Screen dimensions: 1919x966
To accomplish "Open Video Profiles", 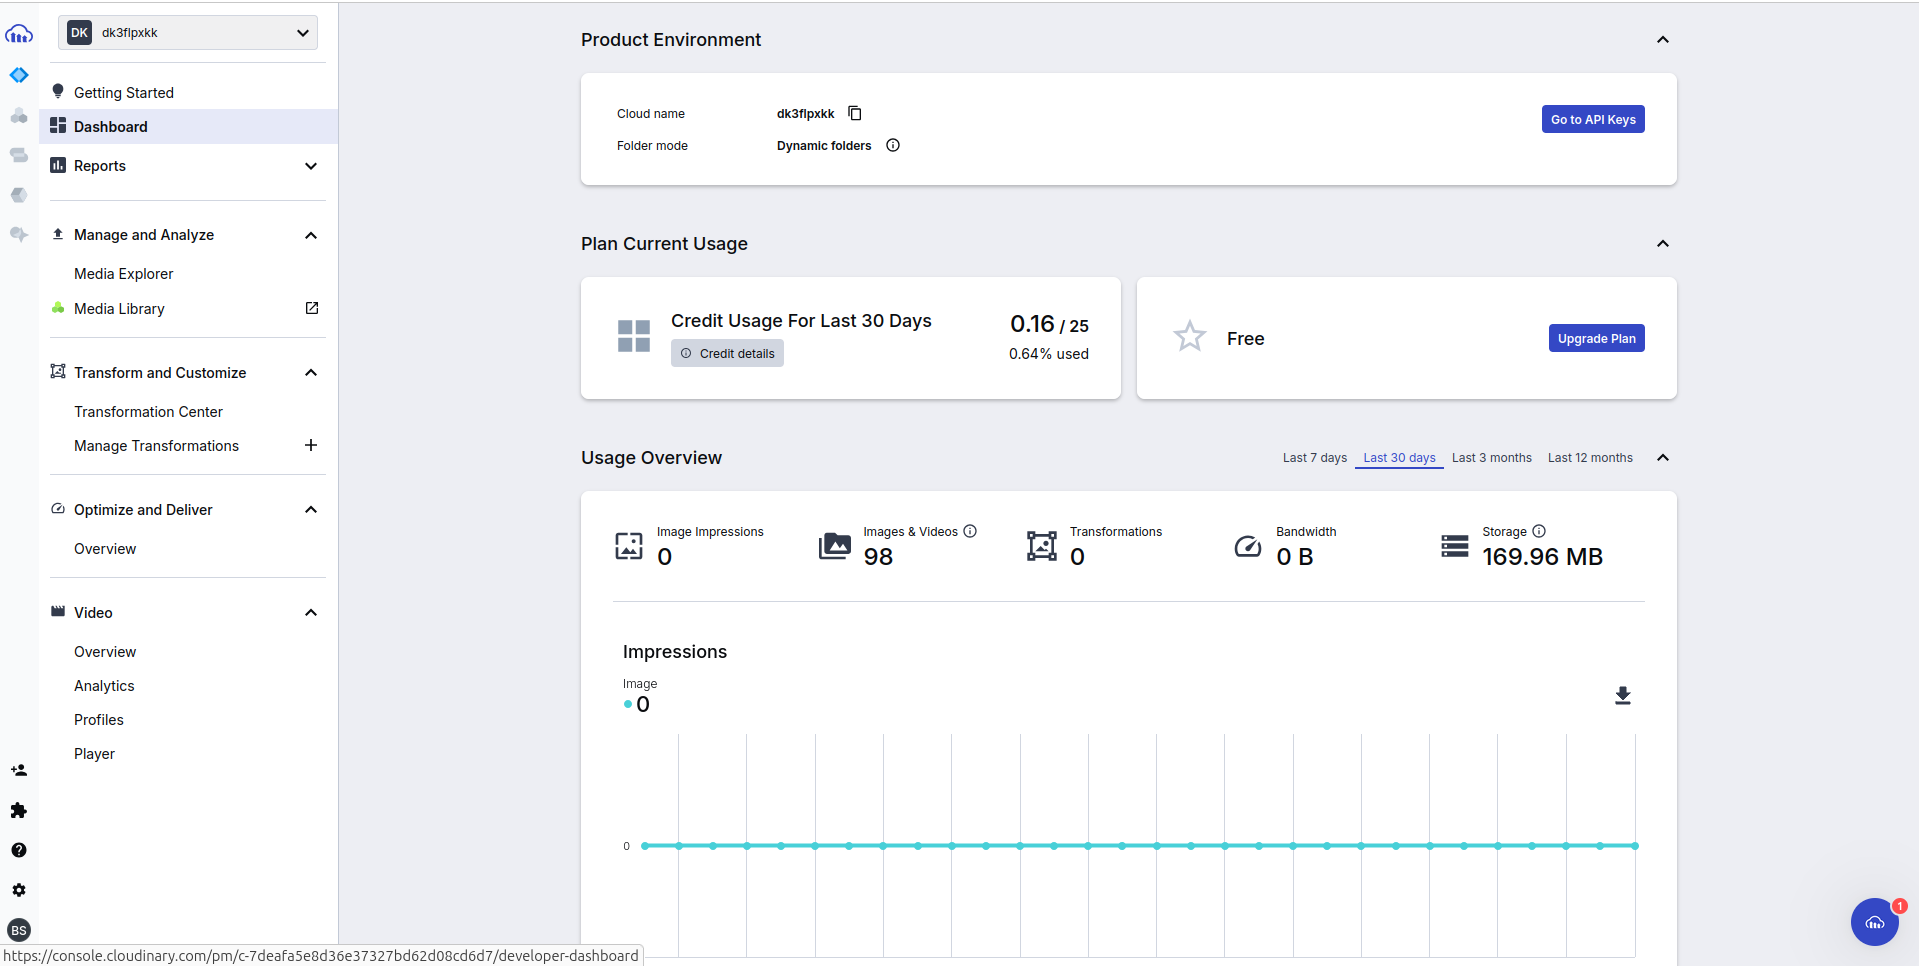I will 99,720.
